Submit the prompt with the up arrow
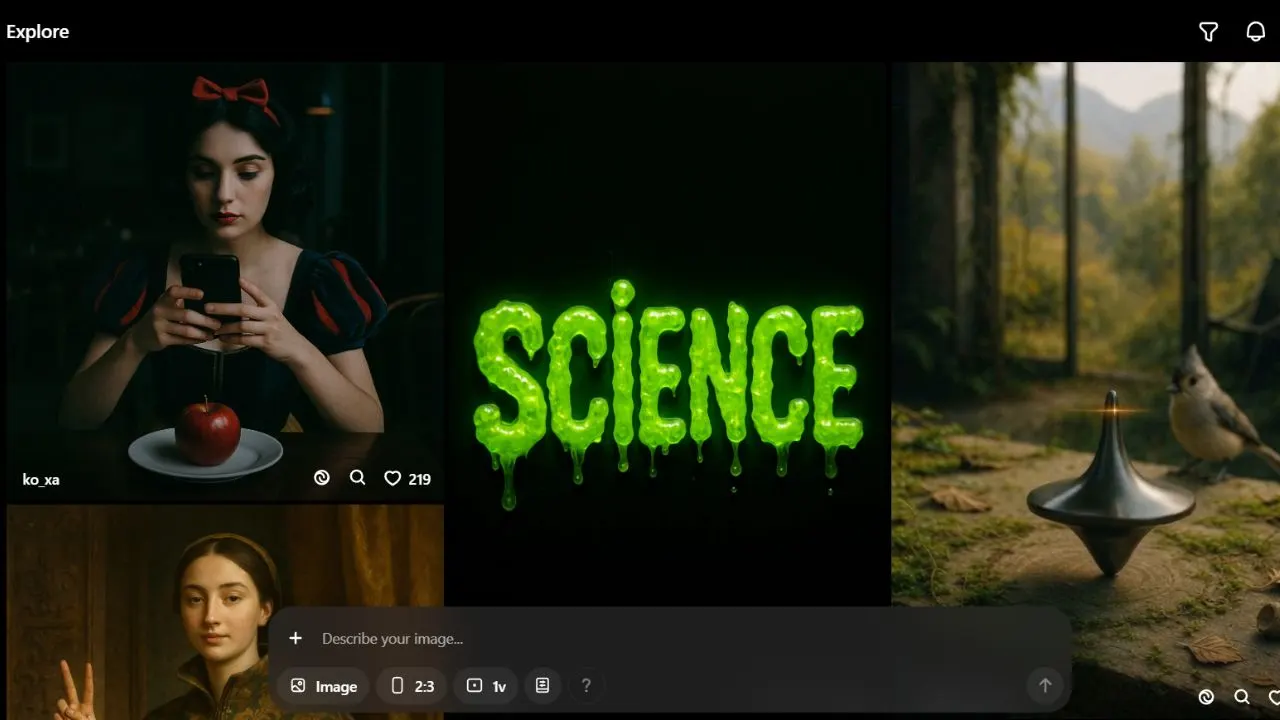 (x=1045, y=686)
